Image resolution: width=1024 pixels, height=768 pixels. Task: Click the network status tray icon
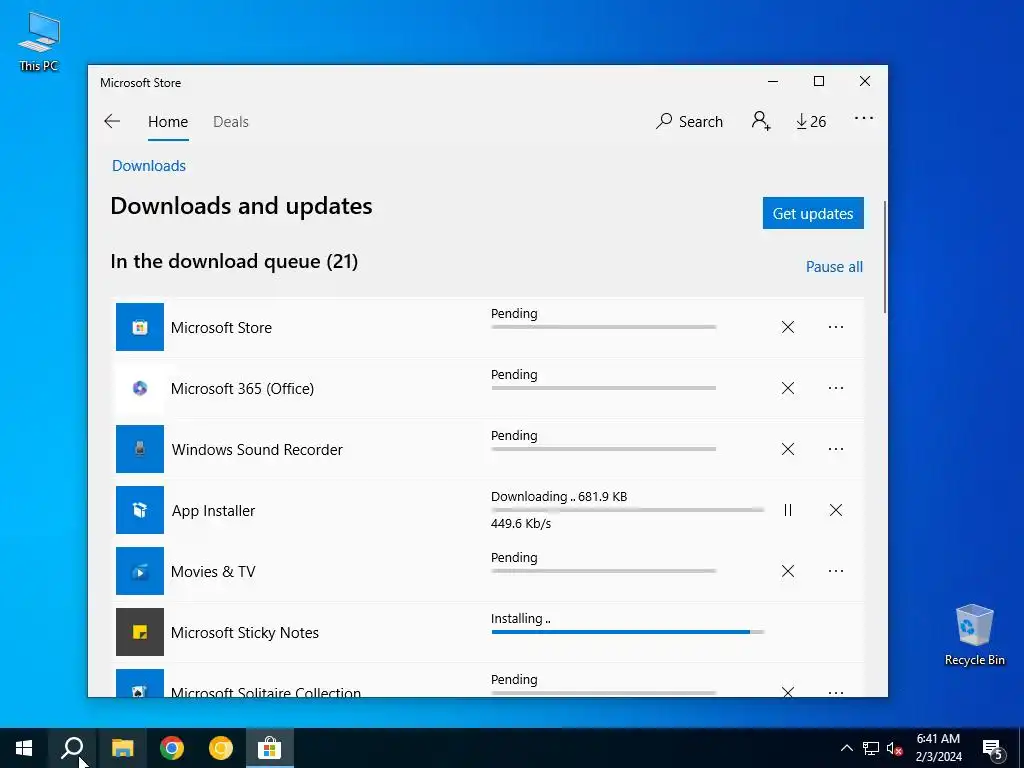coord(871,748)
